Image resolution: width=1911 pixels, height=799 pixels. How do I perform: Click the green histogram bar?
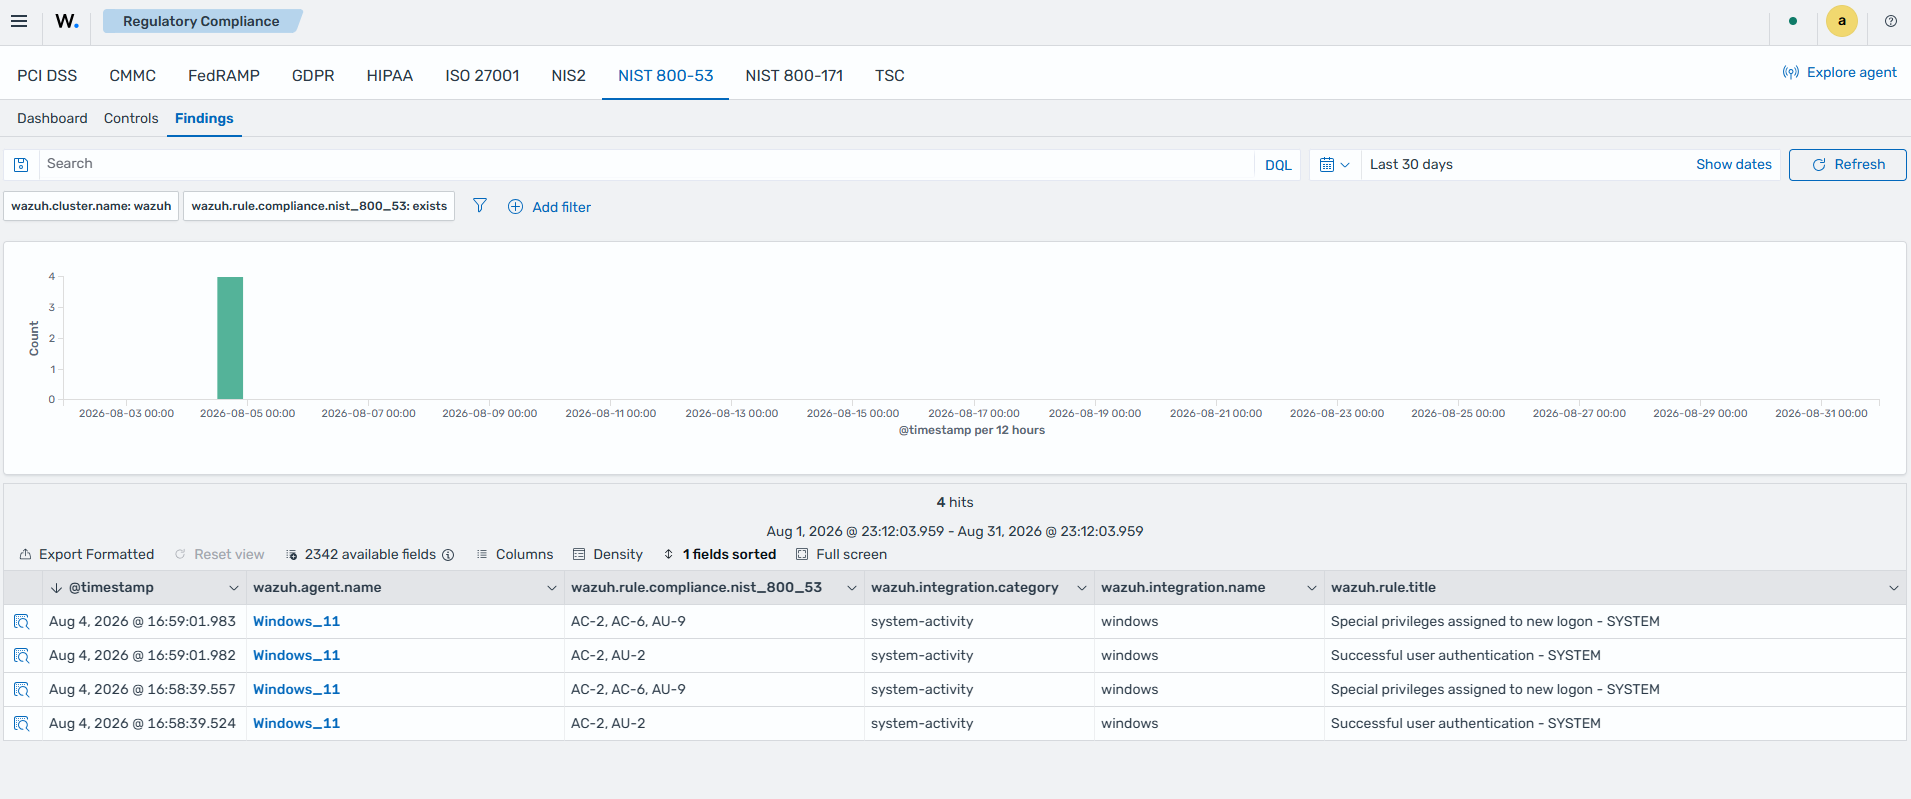[230, 338]
